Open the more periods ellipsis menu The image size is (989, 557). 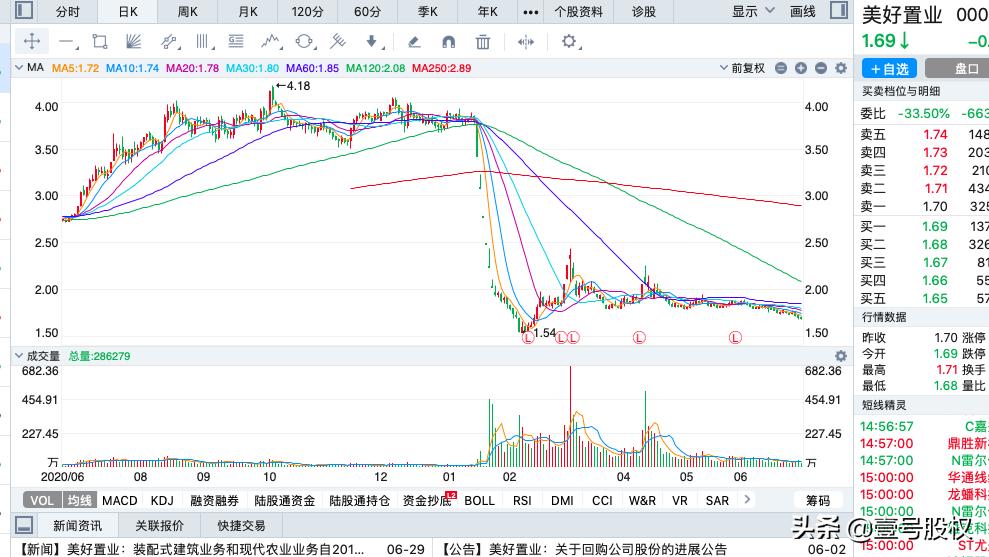pyautogui.click(x=531, y=11)
